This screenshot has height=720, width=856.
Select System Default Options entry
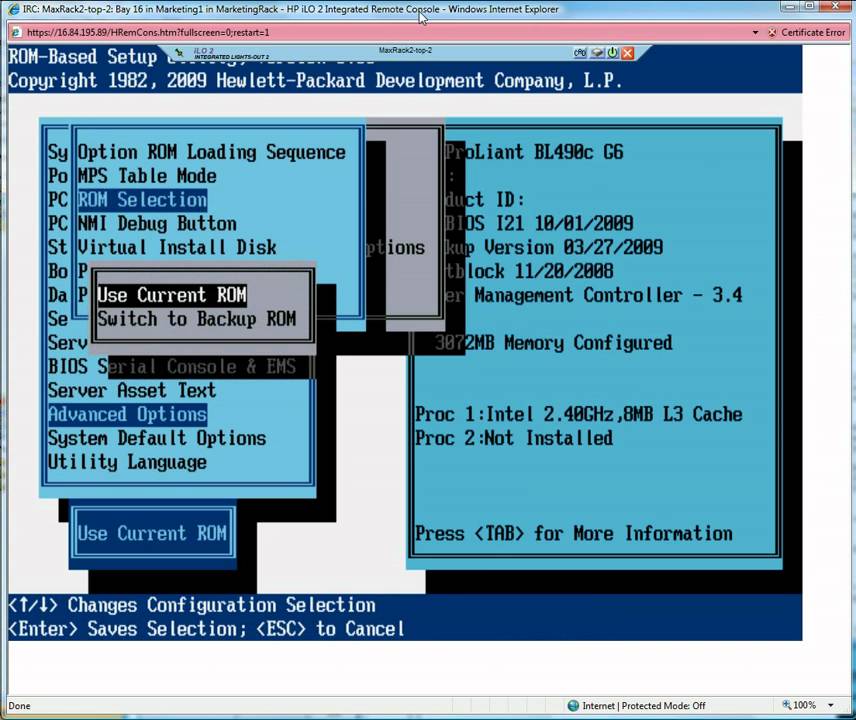[x=157, y=438]
